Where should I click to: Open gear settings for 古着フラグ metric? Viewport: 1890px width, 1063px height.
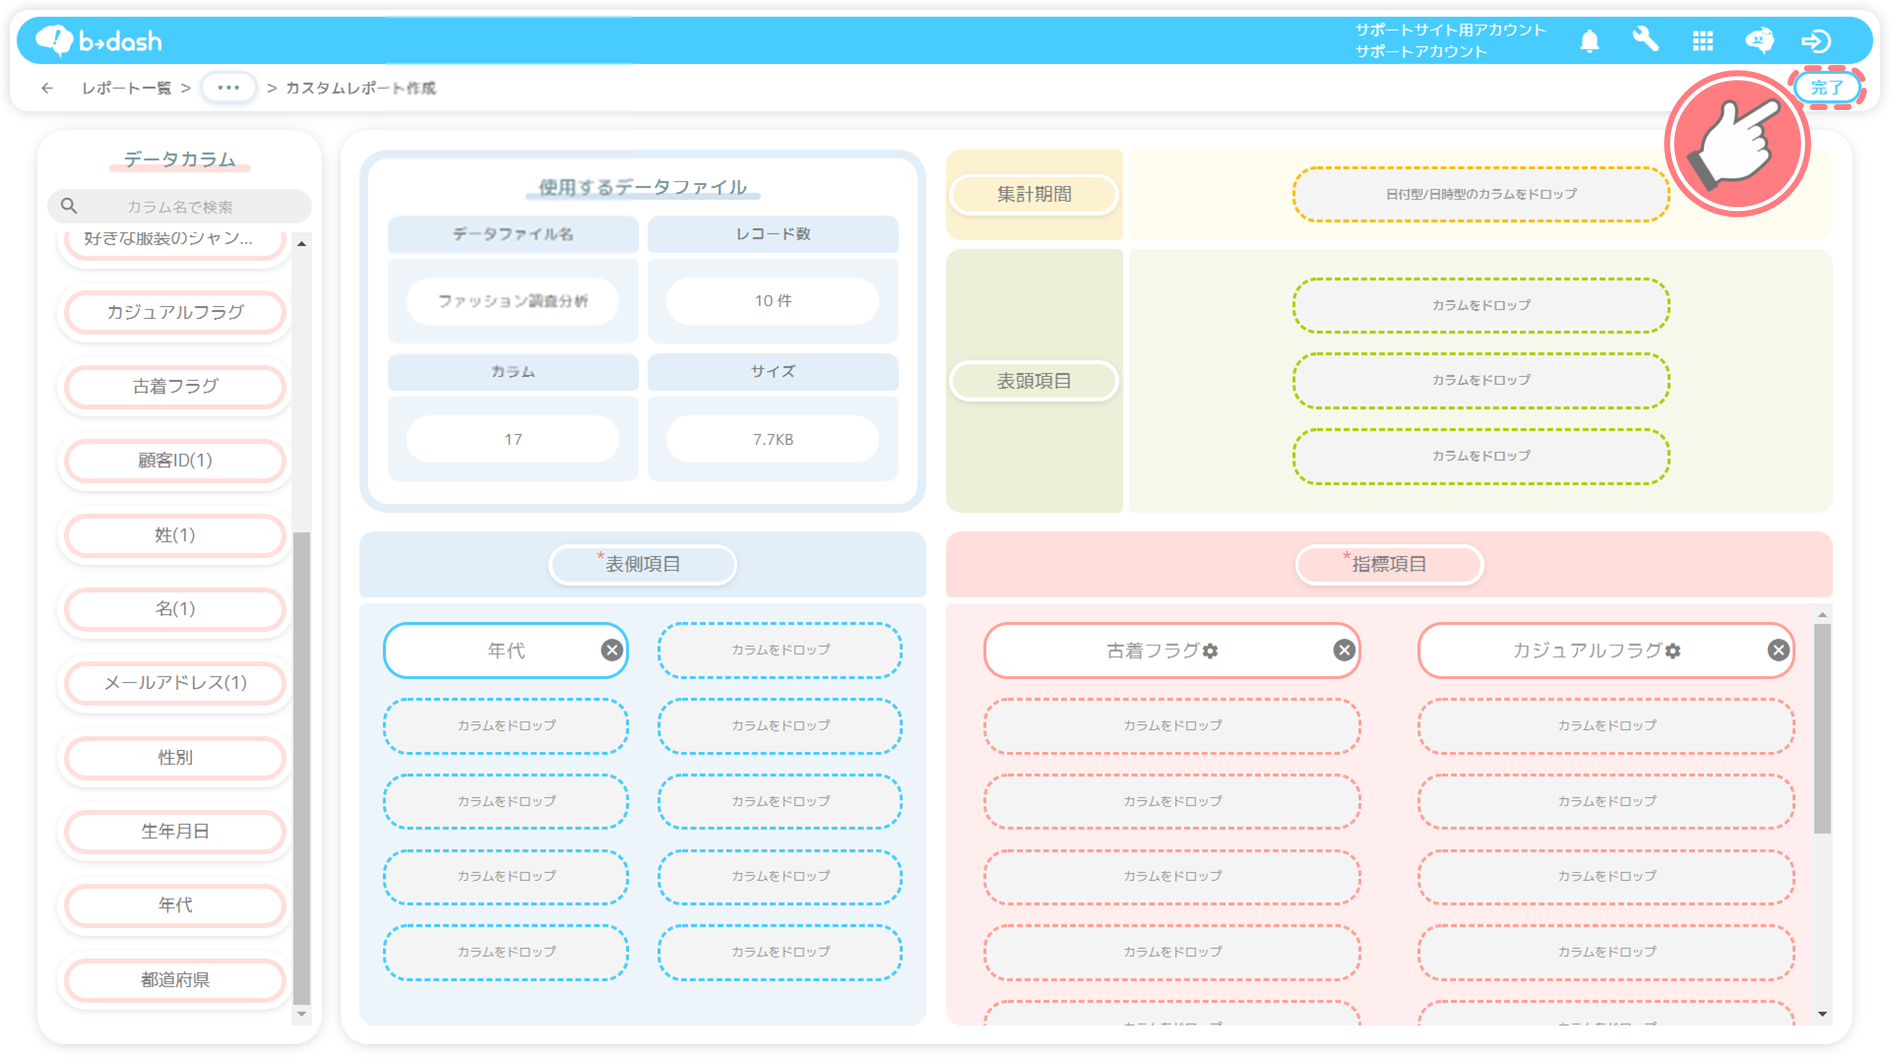coord(1210,651)
